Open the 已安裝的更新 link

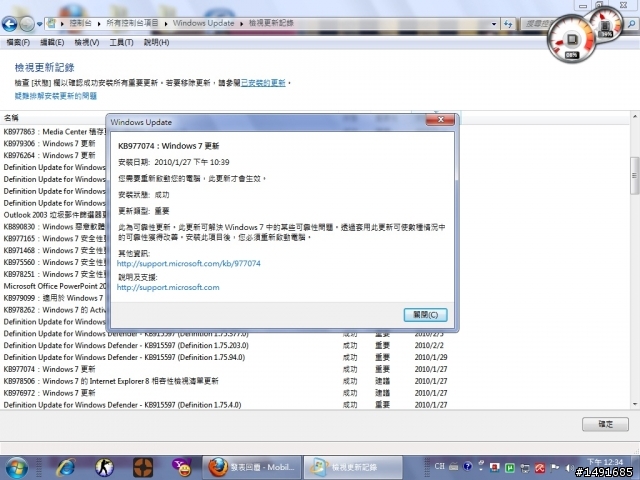[x=263, y=83]
